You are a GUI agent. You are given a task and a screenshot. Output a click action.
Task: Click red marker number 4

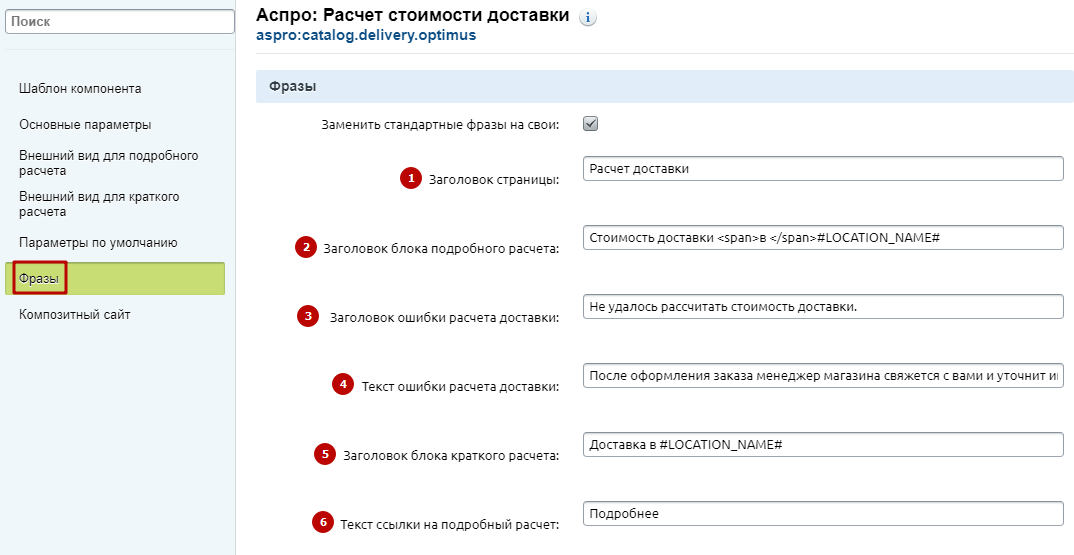343,384
